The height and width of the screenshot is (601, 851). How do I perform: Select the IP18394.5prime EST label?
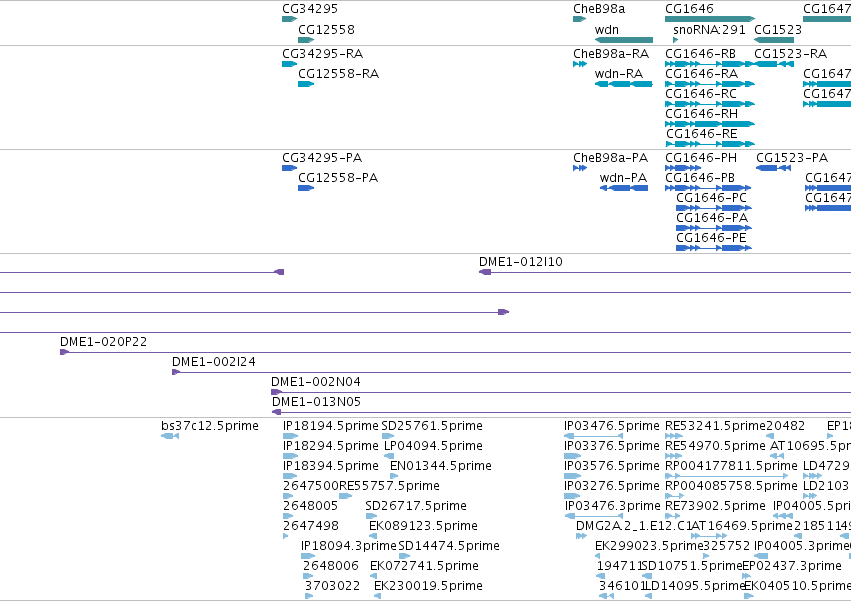coord(331,466)
